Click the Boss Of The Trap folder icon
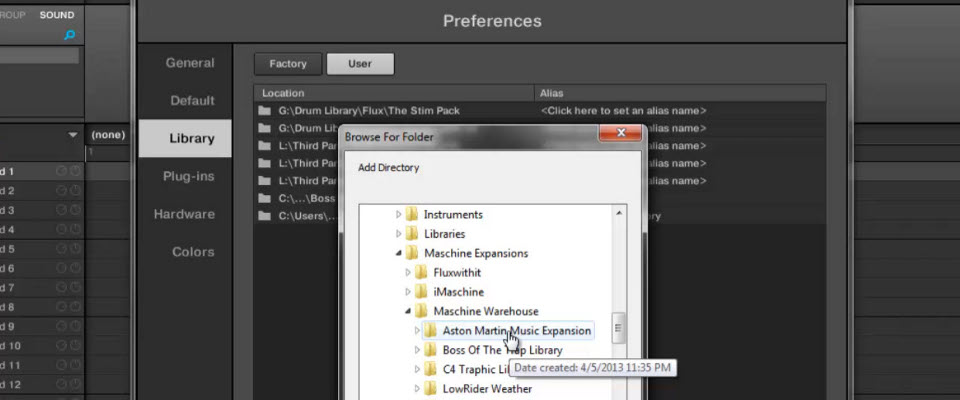This screenshot has height=400, width=960. (x=431, y=350)
